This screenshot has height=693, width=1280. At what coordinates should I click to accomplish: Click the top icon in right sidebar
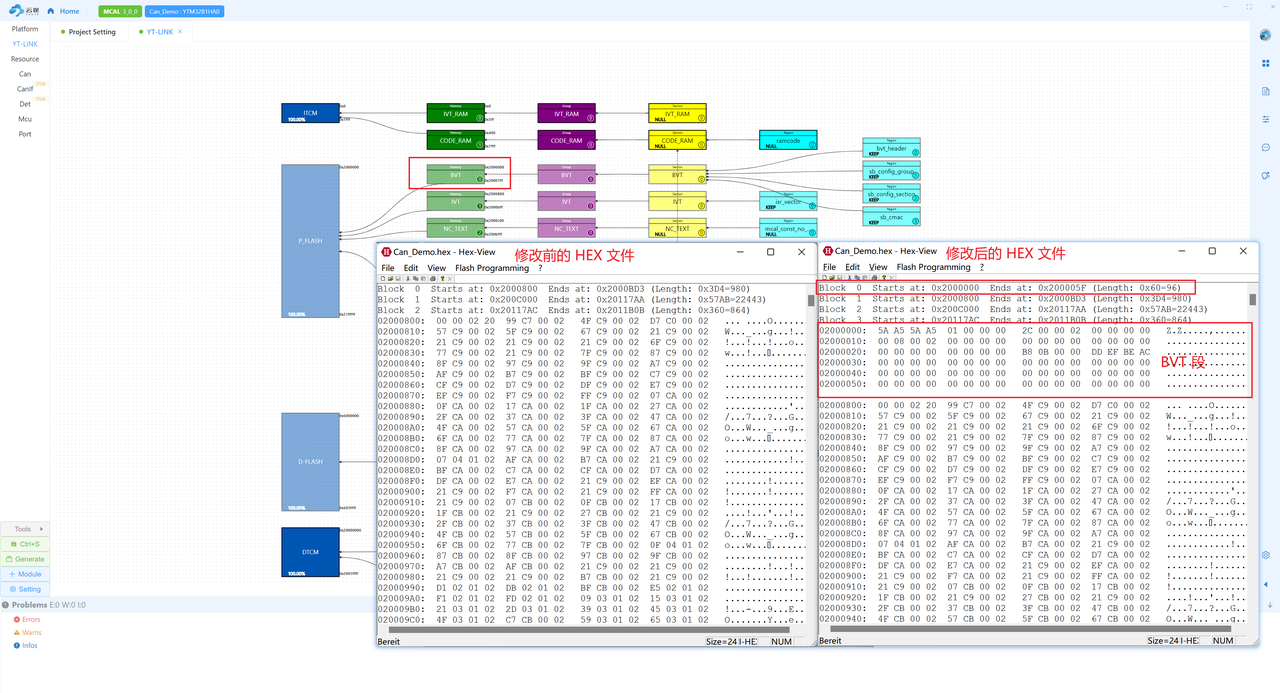click(x=1265, y=35)
